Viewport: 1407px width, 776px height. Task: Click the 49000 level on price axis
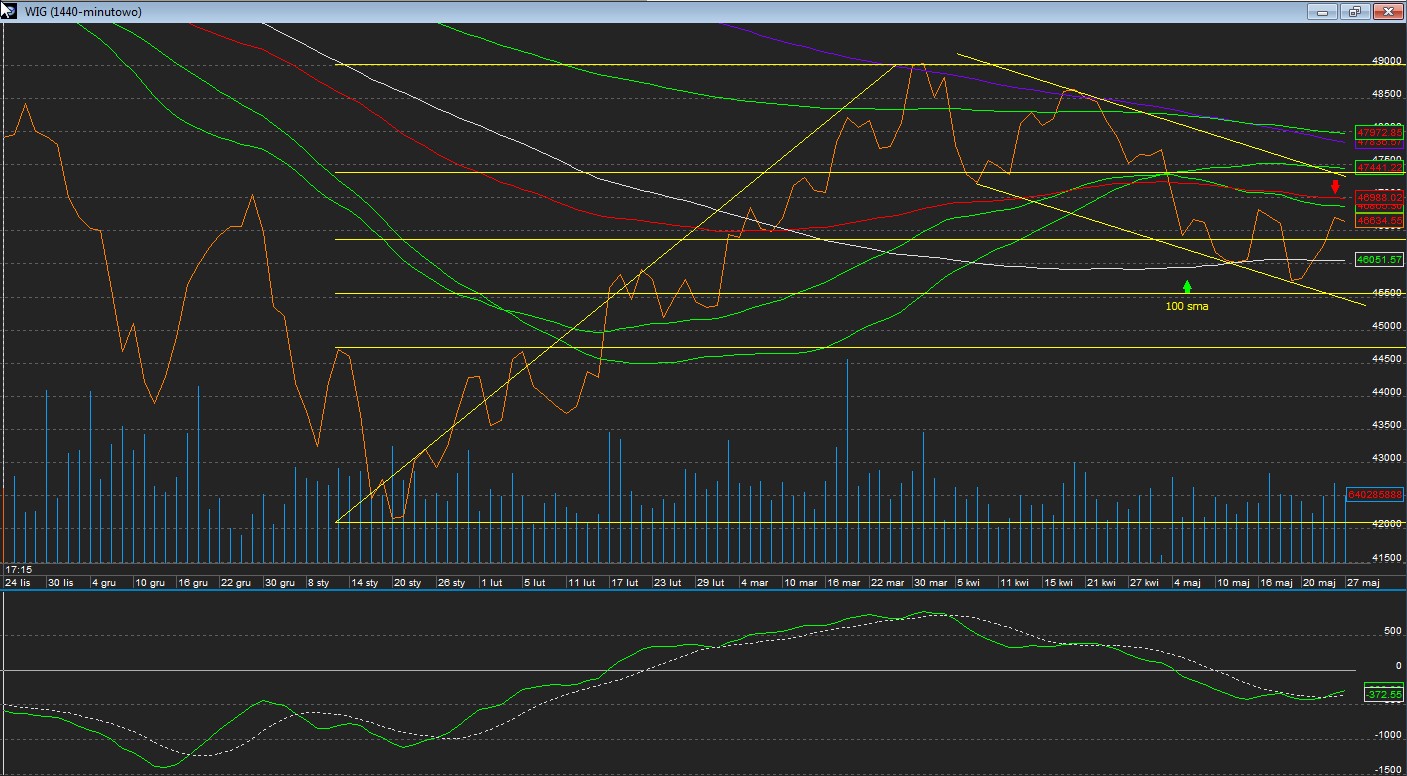(1386, 61)
